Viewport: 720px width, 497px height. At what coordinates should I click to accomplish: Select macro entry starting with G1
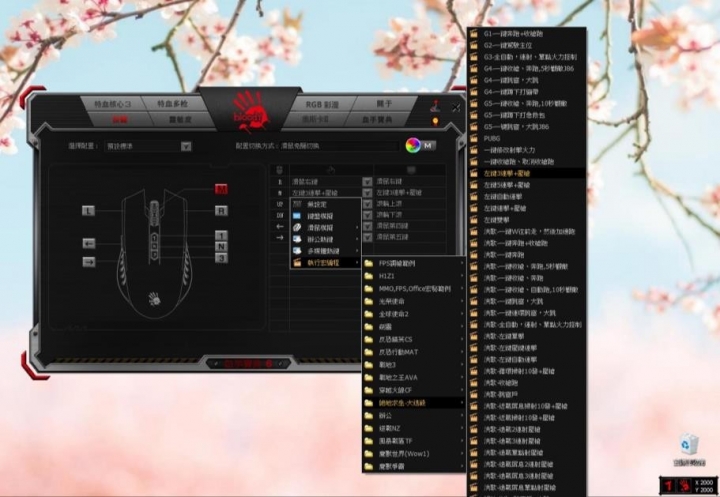click(x=526, y=34)
